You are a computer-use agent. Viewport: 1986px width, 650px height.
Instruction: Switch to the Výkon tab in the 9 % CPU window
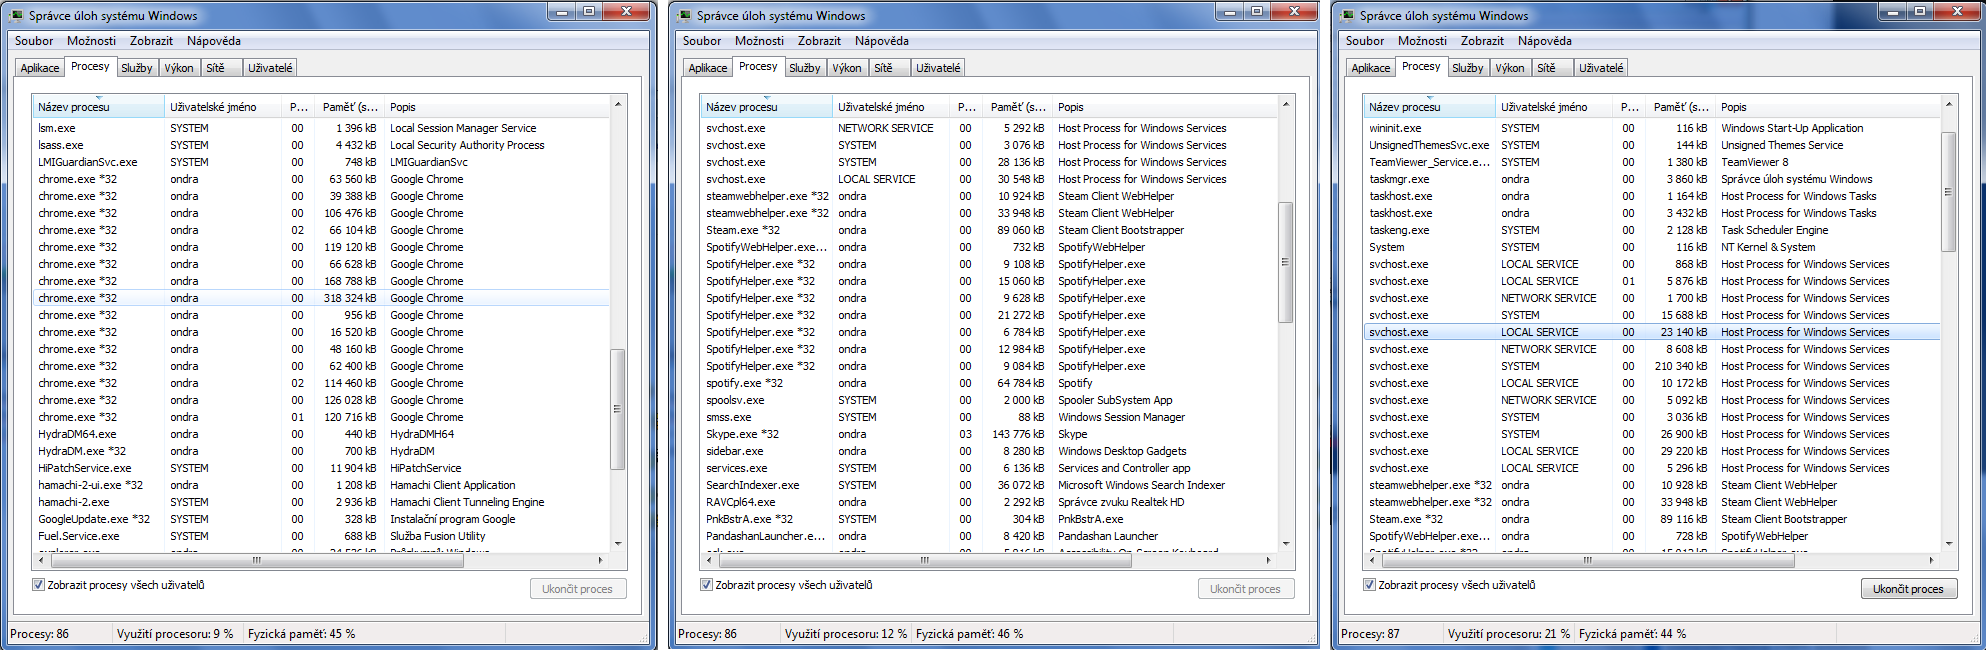click(x=179, y=68)
